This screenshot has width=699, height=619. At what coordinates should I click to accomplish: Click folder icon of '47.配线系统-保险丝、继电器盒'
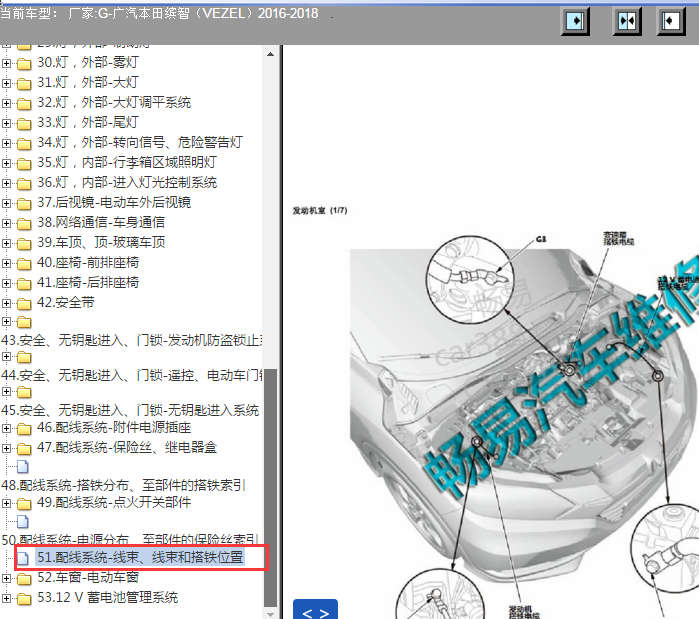[x=24, y=449]
